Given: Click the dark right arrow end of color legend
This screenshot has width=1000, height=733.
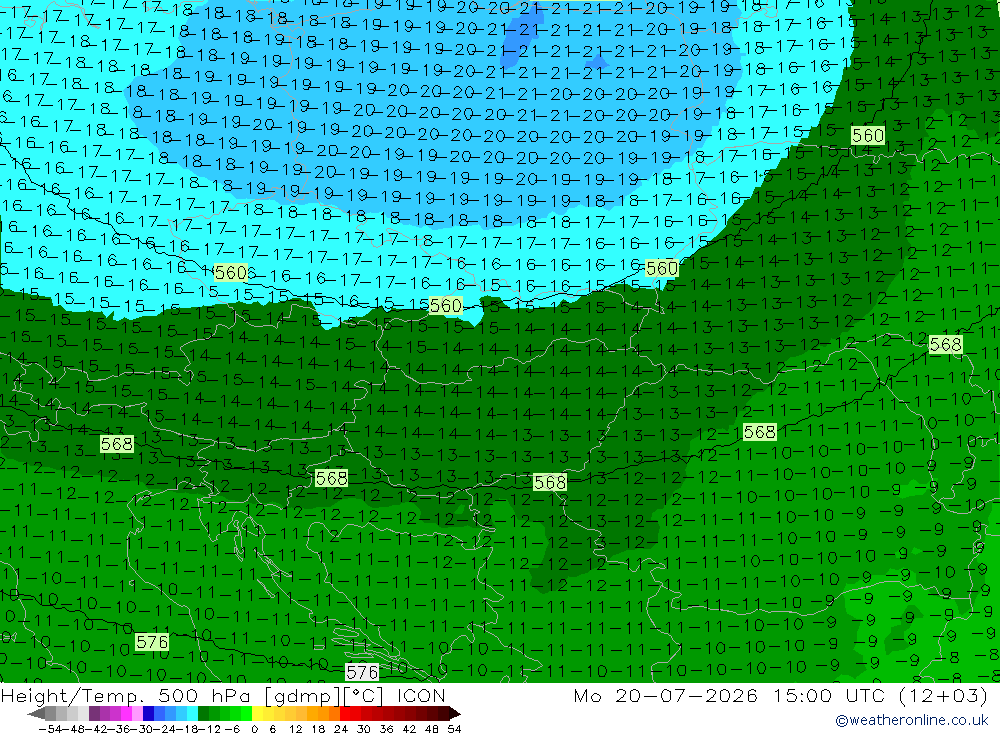Looking at the screenshot, I should [454, 714].
